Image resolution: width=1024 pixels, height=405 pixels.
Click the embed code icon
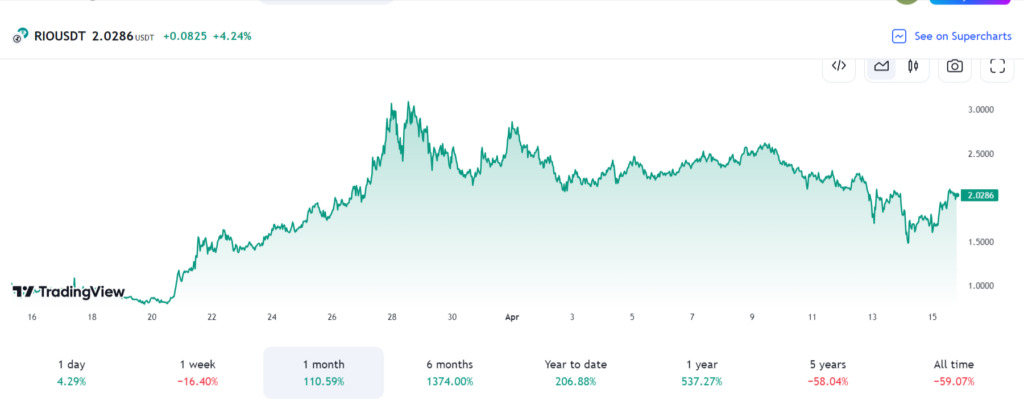(x=839, y=66)
